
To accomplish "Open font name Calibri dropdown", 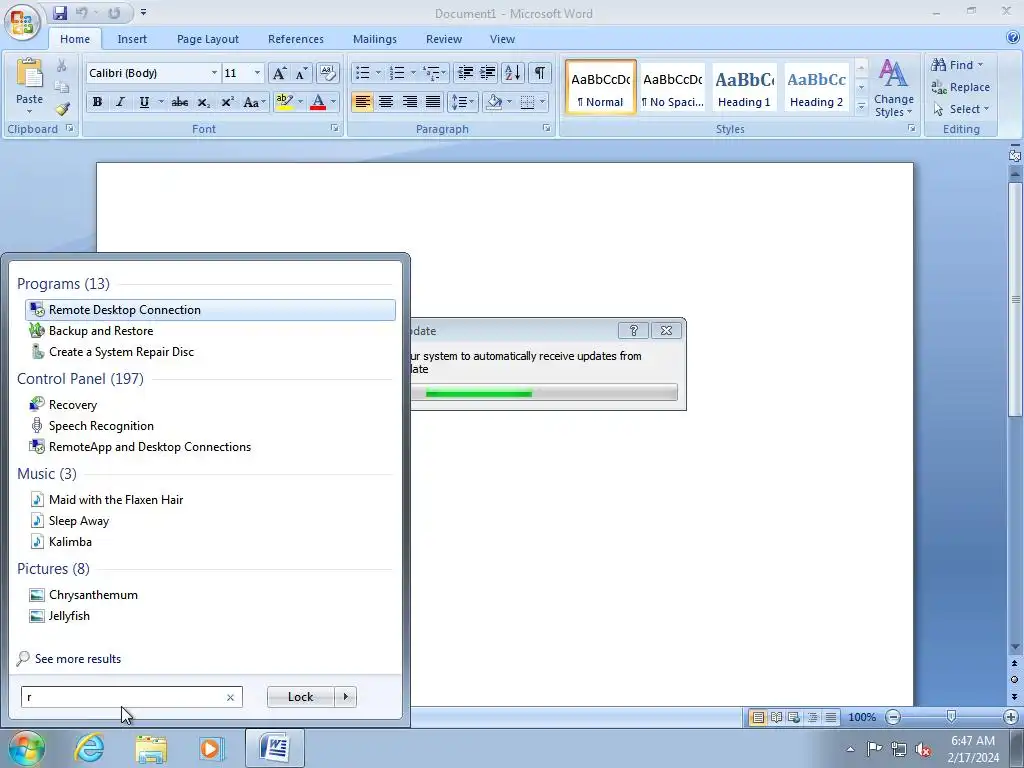I will [214, 73].
